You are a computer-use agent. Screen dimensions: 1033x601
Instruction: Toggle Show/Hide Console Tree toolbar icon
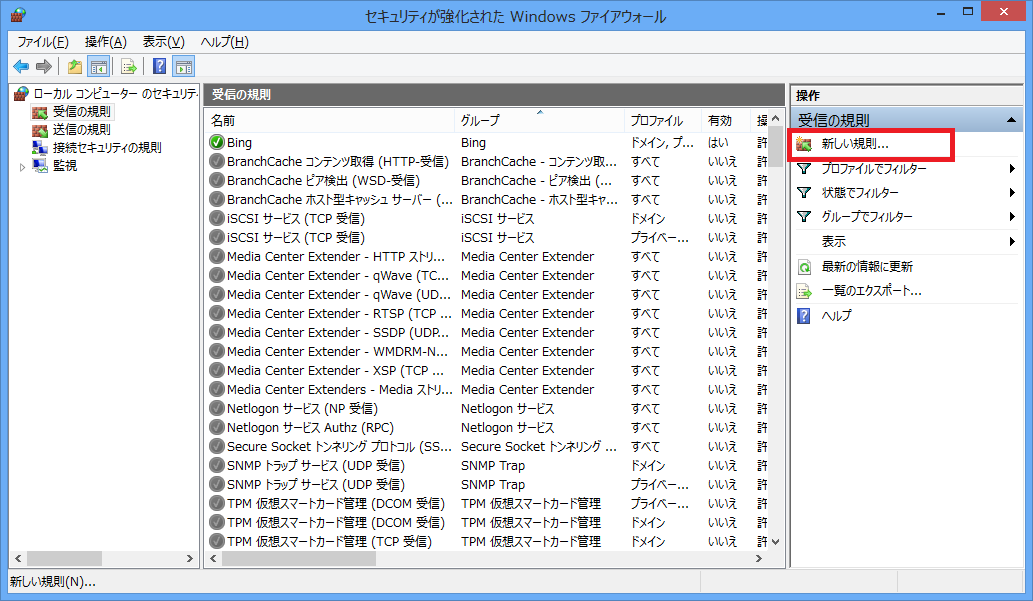click(98, 67)
